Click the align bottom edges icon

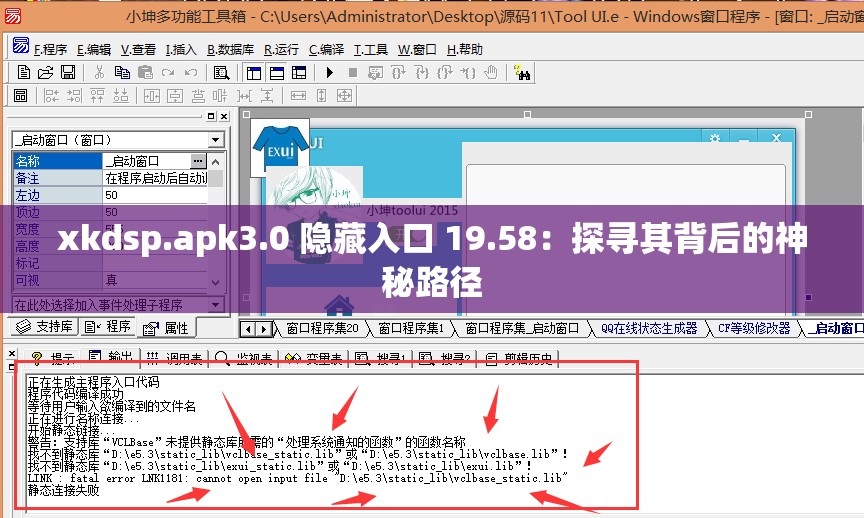point(121,95)
